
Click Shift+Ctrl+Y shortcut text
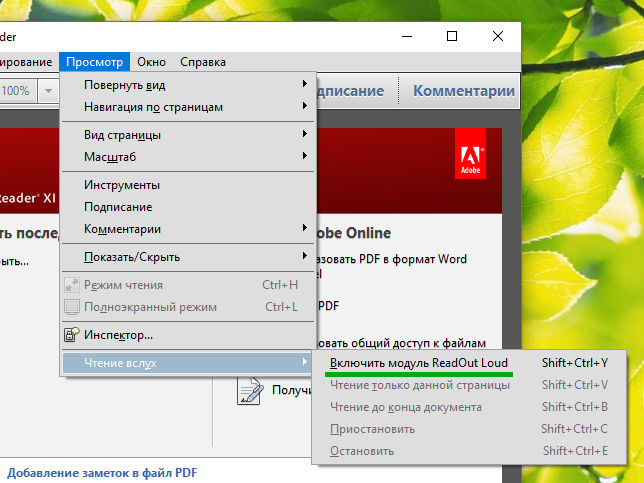[575, 363]
